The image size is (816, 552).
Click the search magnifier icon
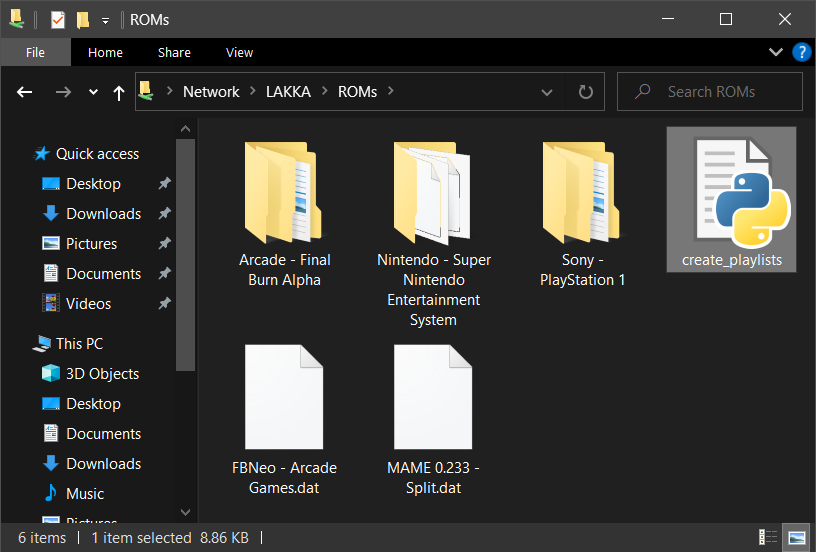pyautogui.click(x=643, y=92)
